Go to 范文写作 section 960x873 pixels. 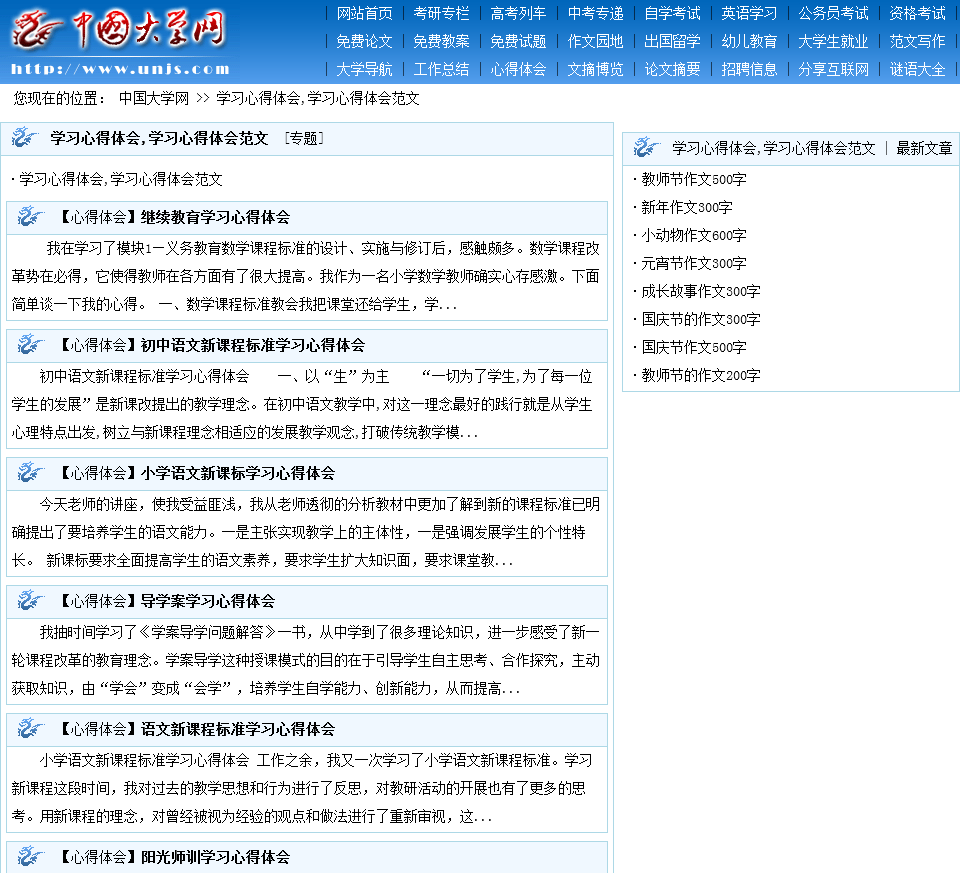pyautogui.click(x=917, y=41)
